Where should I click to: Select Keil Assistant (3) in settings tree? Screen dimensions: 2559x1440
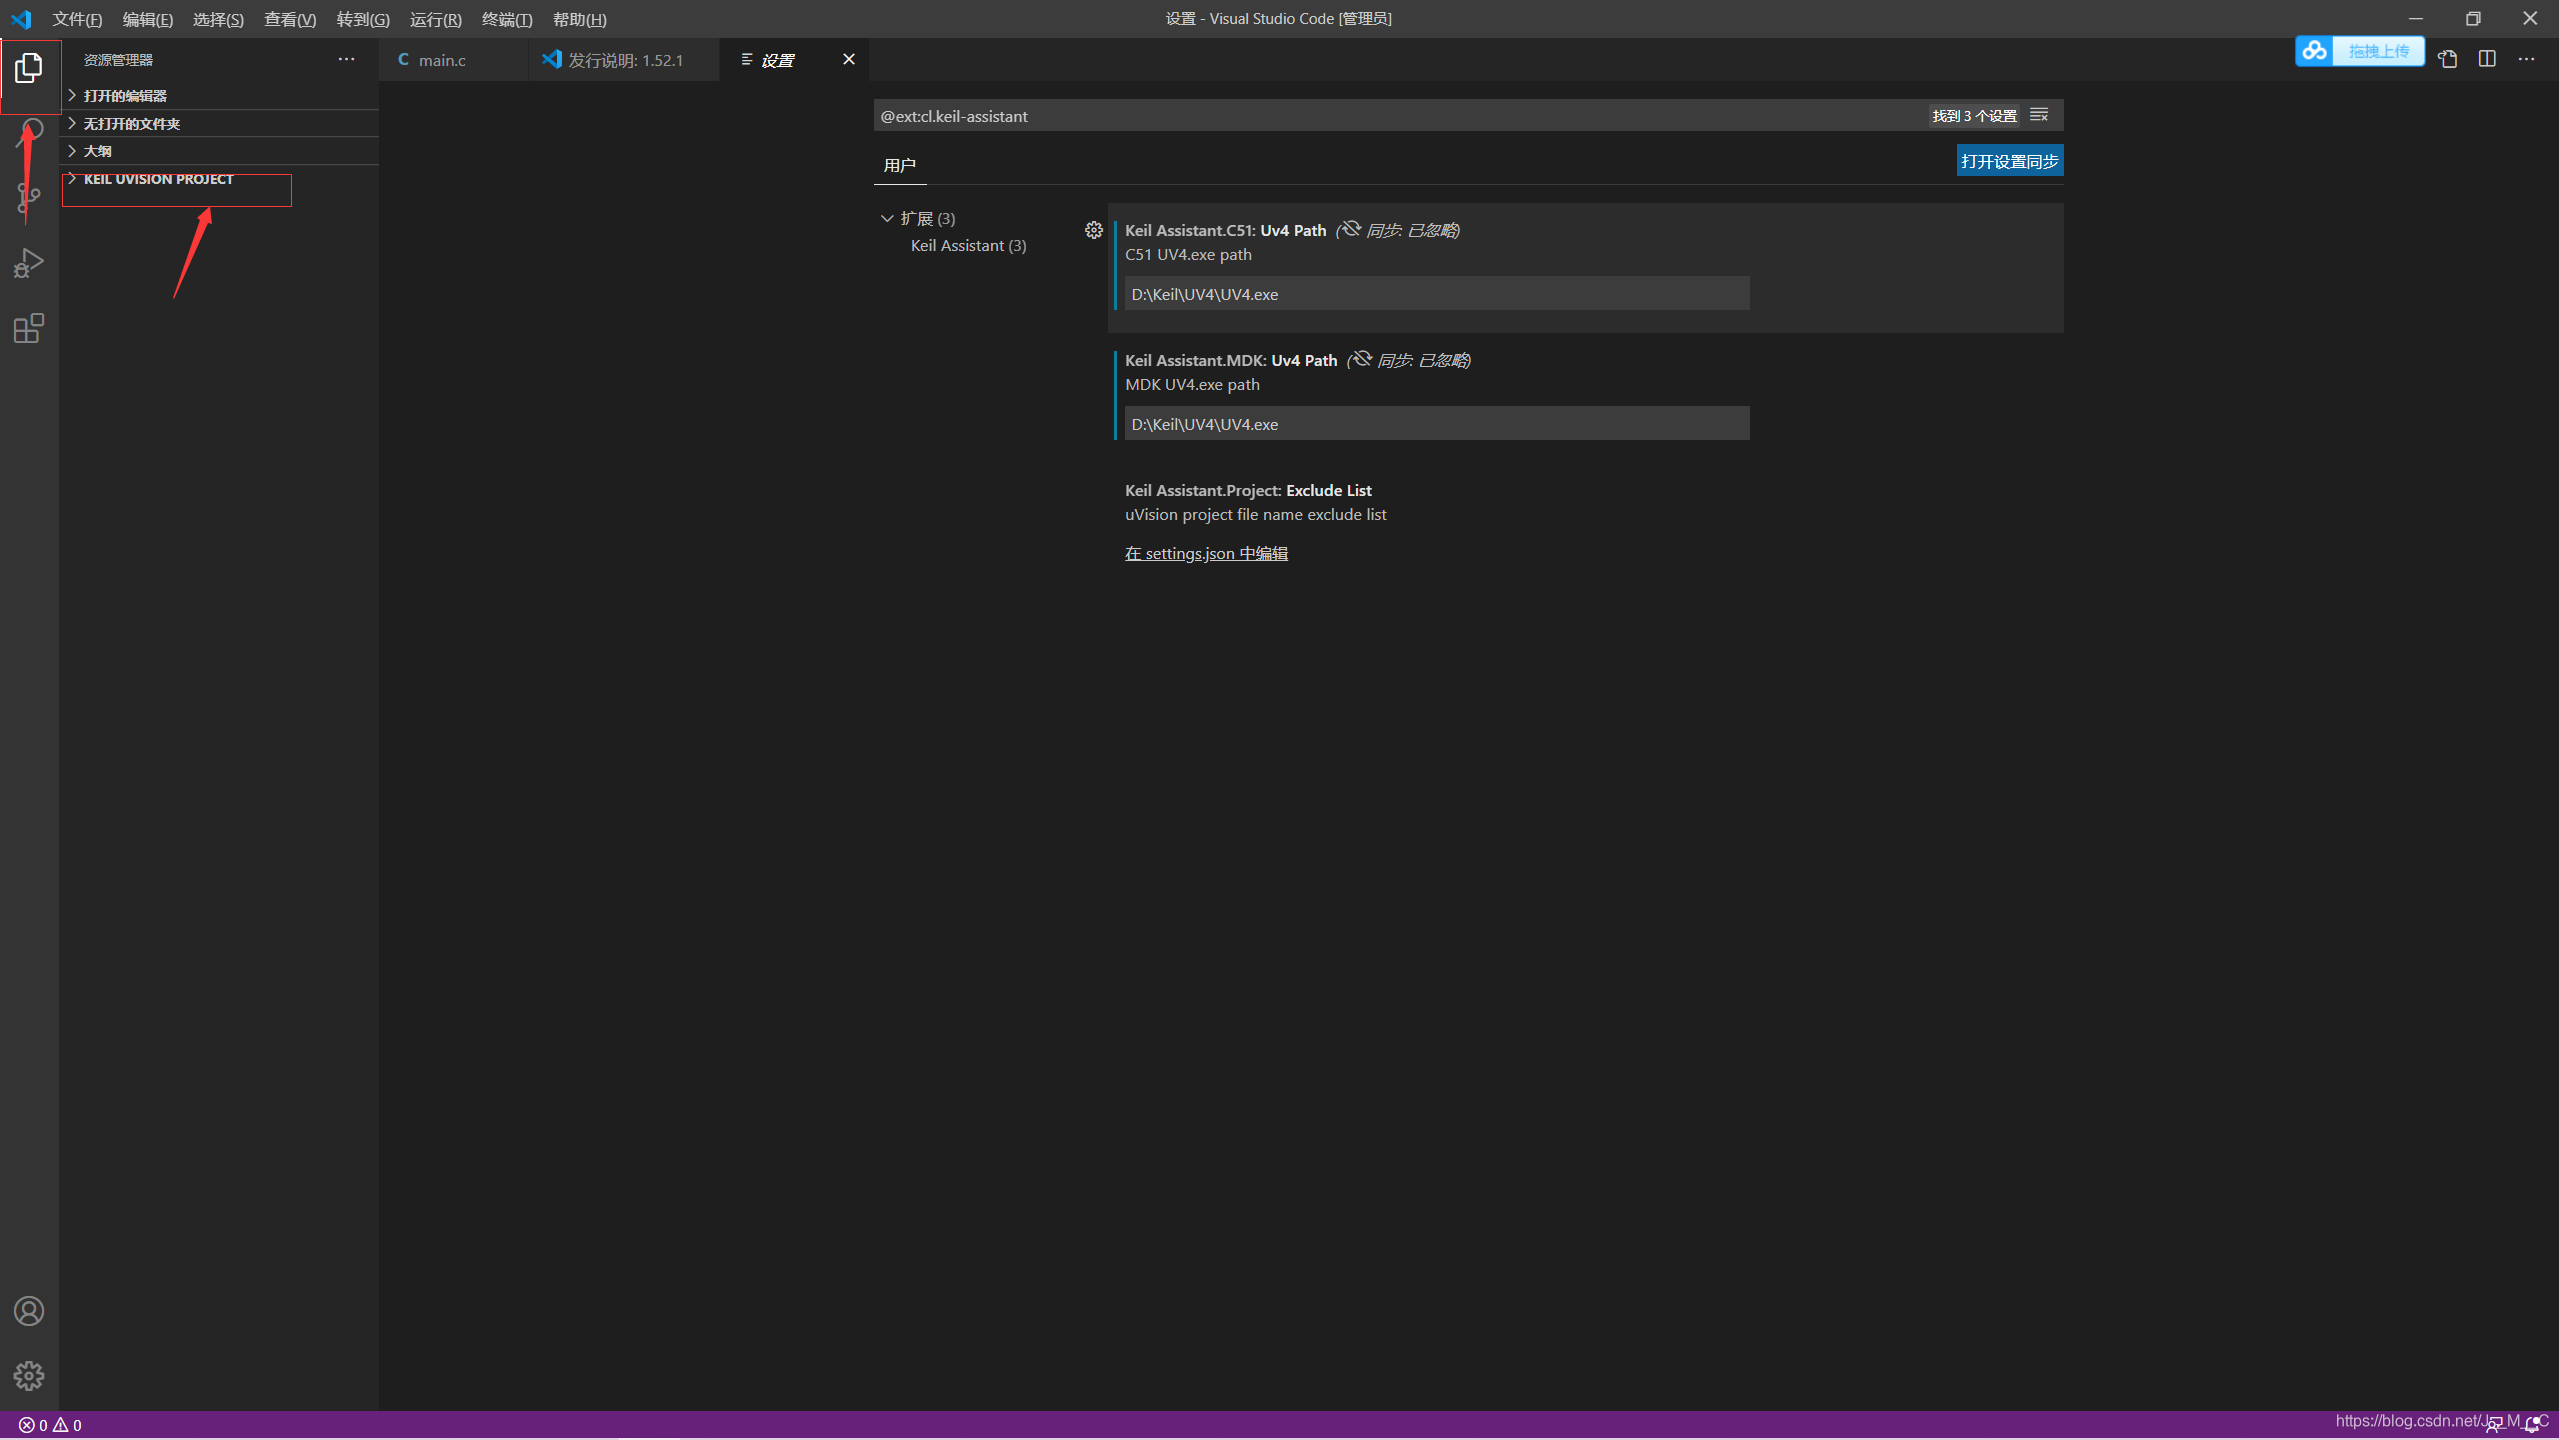click(968, 245)
